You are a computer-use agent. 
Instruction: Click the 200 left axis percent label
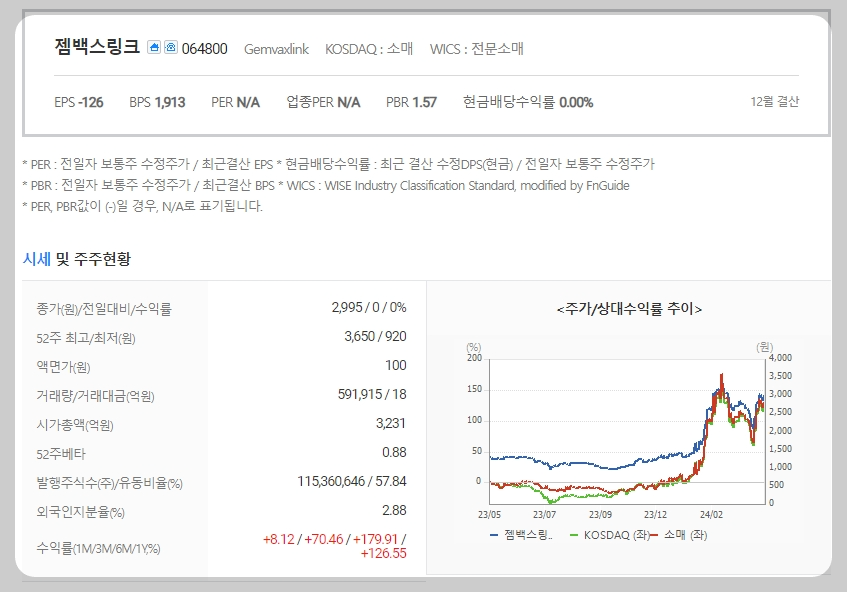(x=475, y=358)
